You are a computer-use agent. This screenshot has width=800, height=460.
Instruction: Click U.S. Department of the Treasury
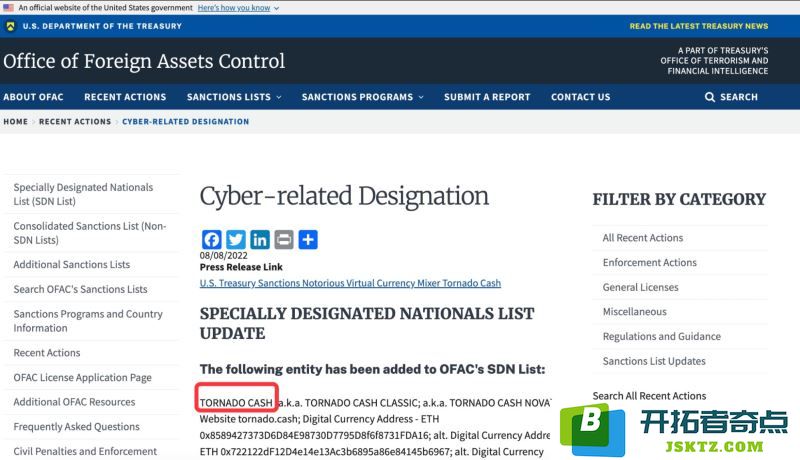point(102,26)
